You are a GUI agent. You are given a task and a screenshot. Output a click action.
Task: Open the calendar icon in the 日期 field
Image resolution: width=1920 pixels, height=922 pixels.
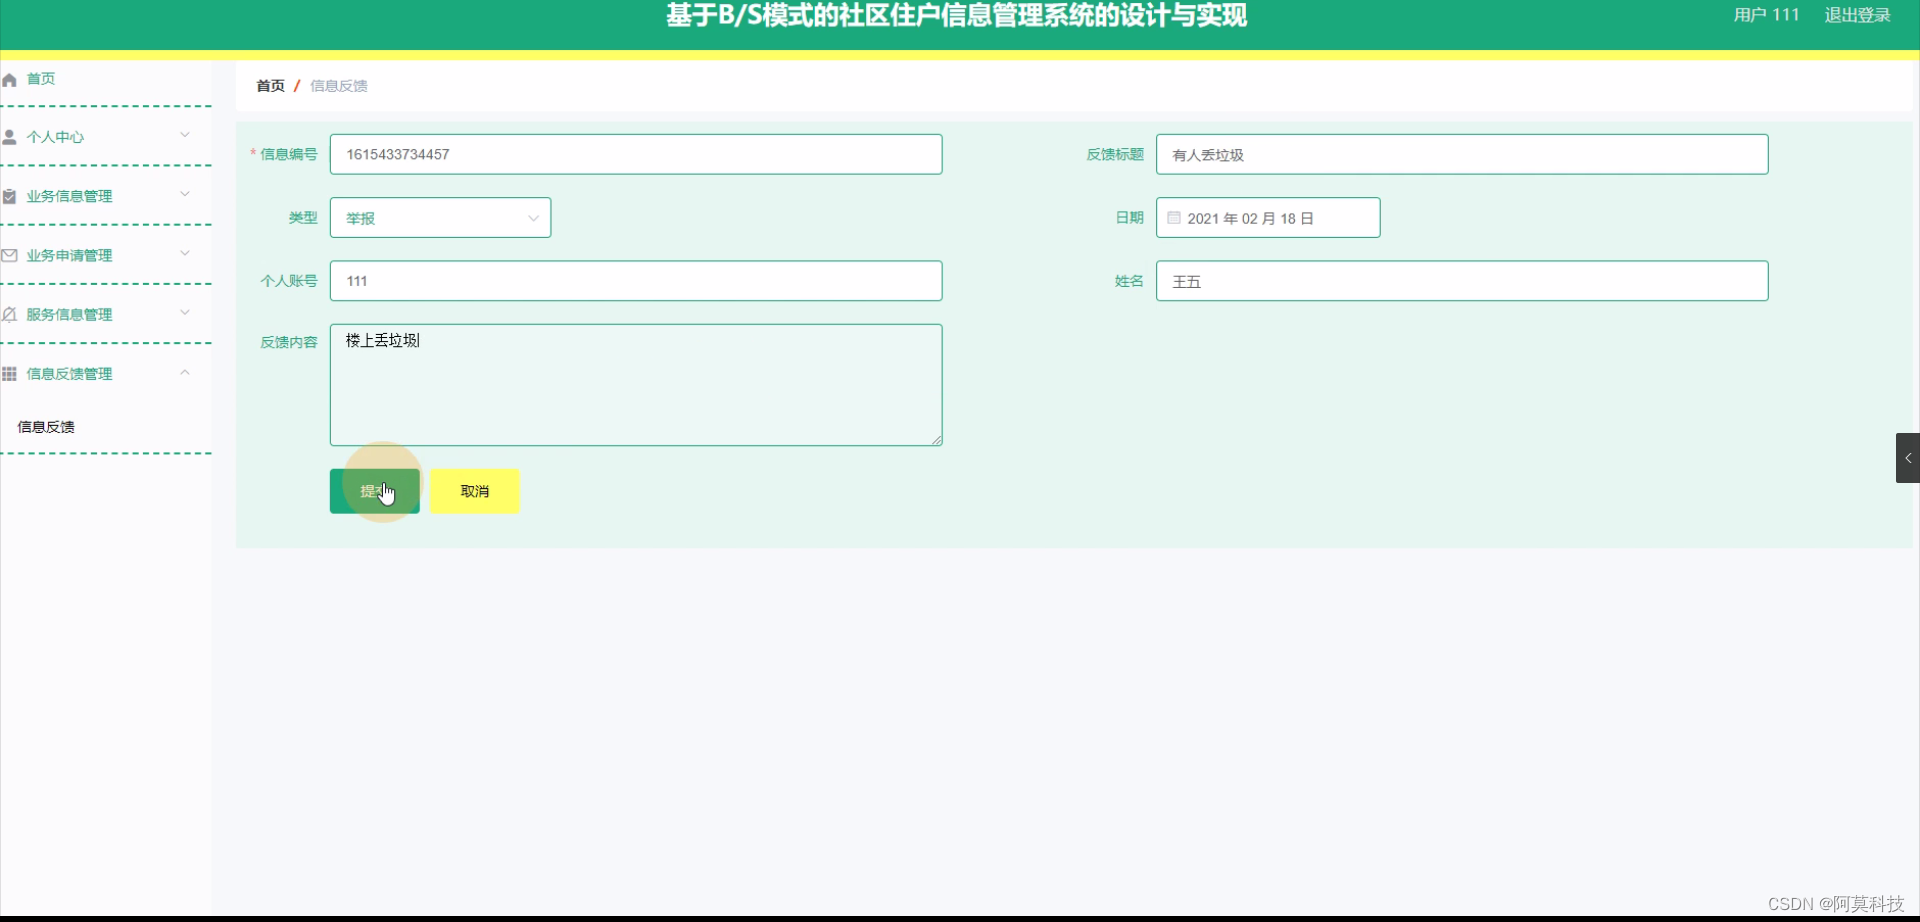(x=1172, y=217)
